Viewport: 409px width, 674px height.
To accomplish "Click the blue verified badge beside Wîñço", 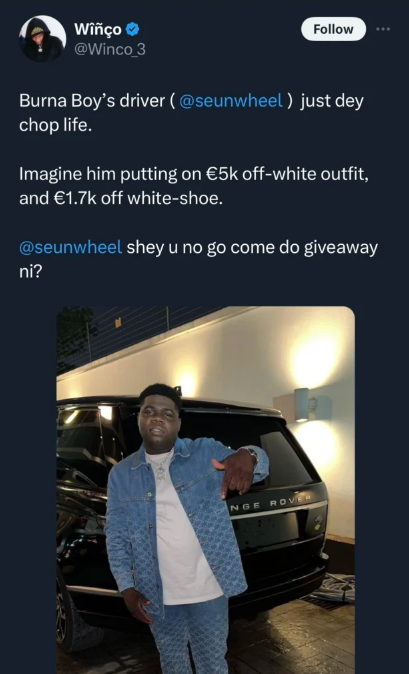I will 132,30.
